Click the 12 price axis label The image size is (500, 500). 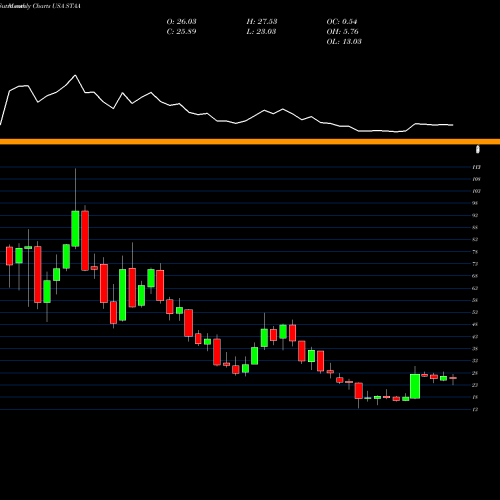(x=475, y=409)
